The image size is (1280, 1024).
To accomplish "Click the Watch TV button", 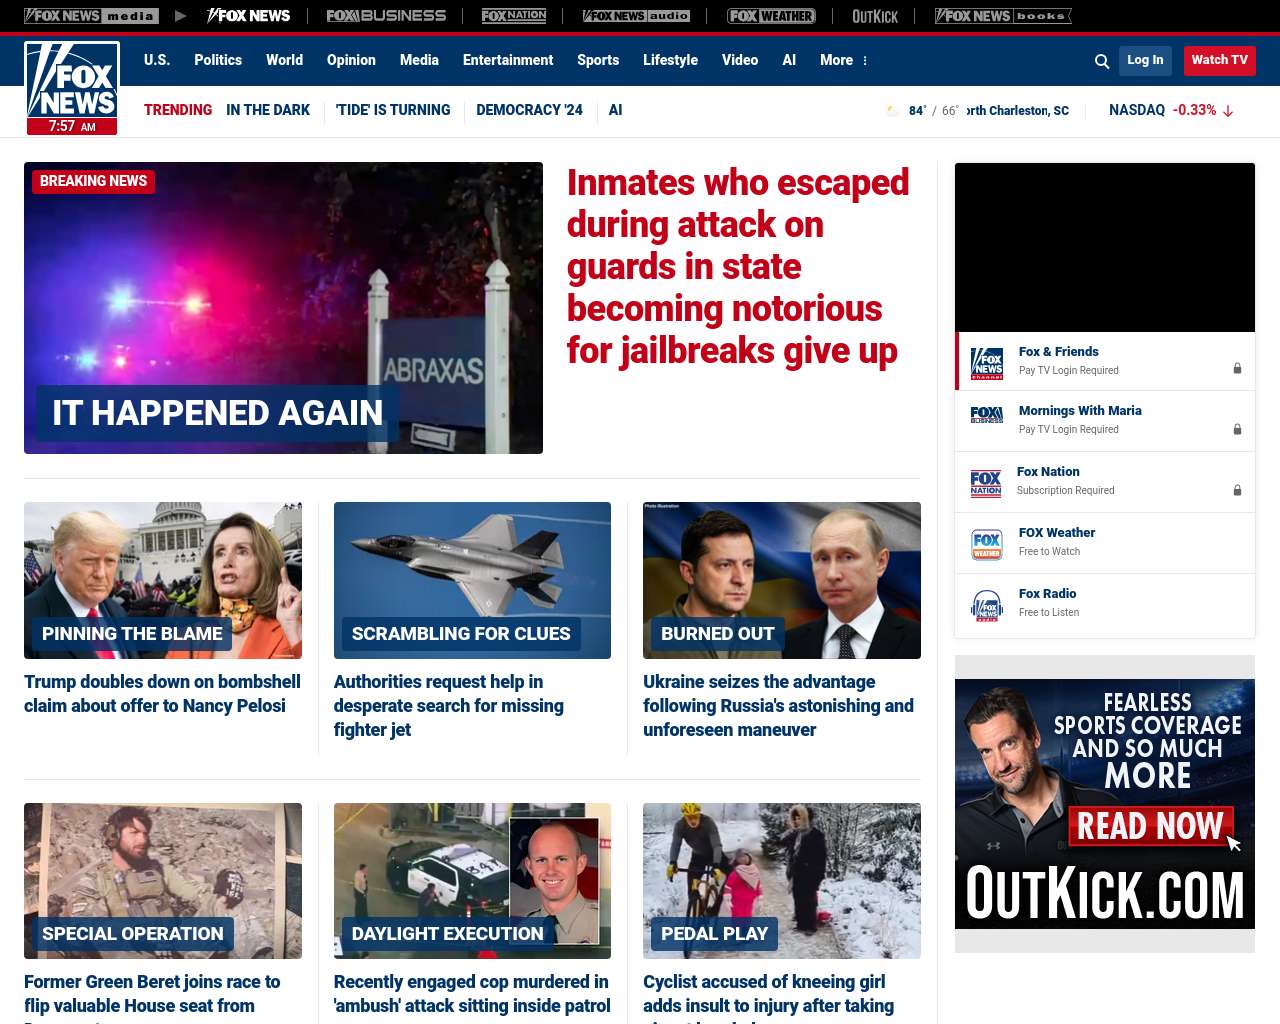I will [x=1219, y=60].
